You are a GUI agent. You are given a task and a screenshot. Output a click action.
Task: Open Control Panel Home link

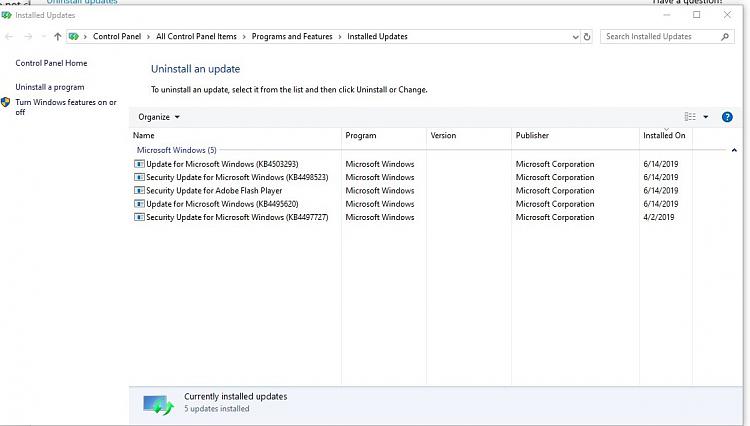(x=51, y=63)
